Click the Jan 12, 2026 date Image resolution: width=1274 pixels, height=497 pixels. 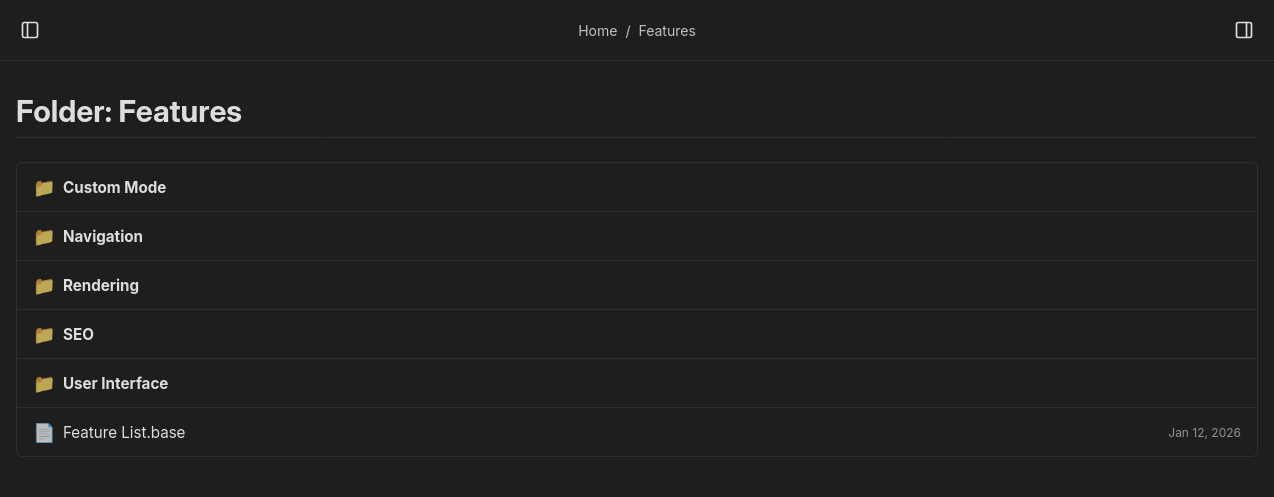(x=1204, y=433)
